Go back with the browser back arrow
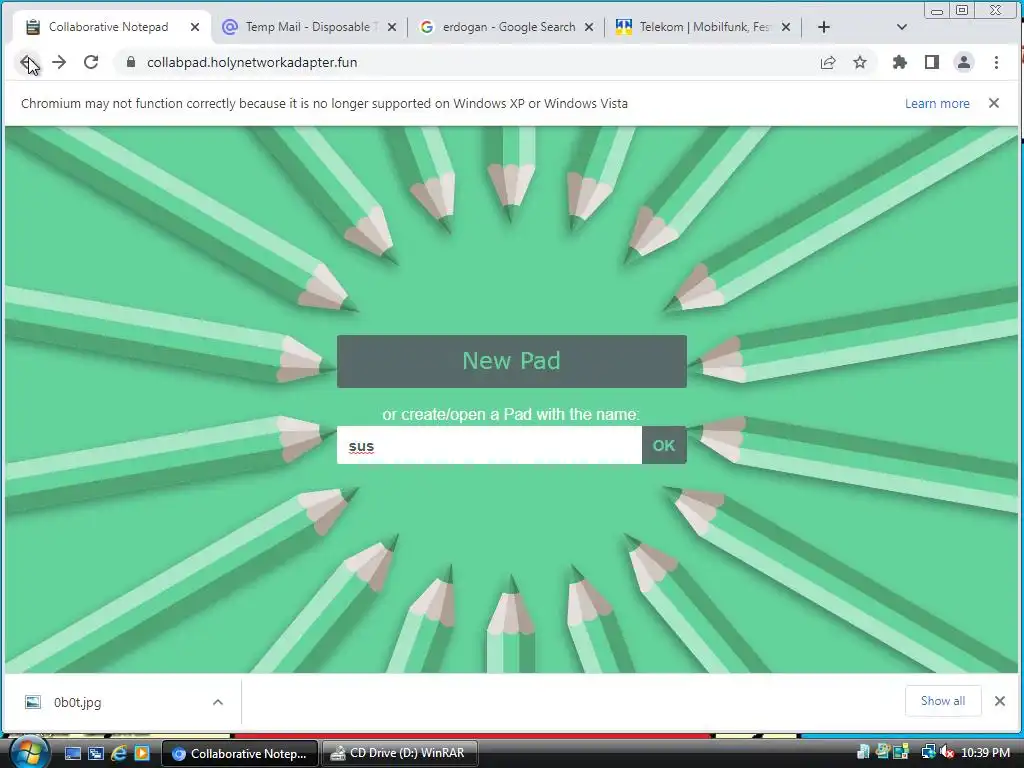This screenshot has height=768, width=1024. 27,63
